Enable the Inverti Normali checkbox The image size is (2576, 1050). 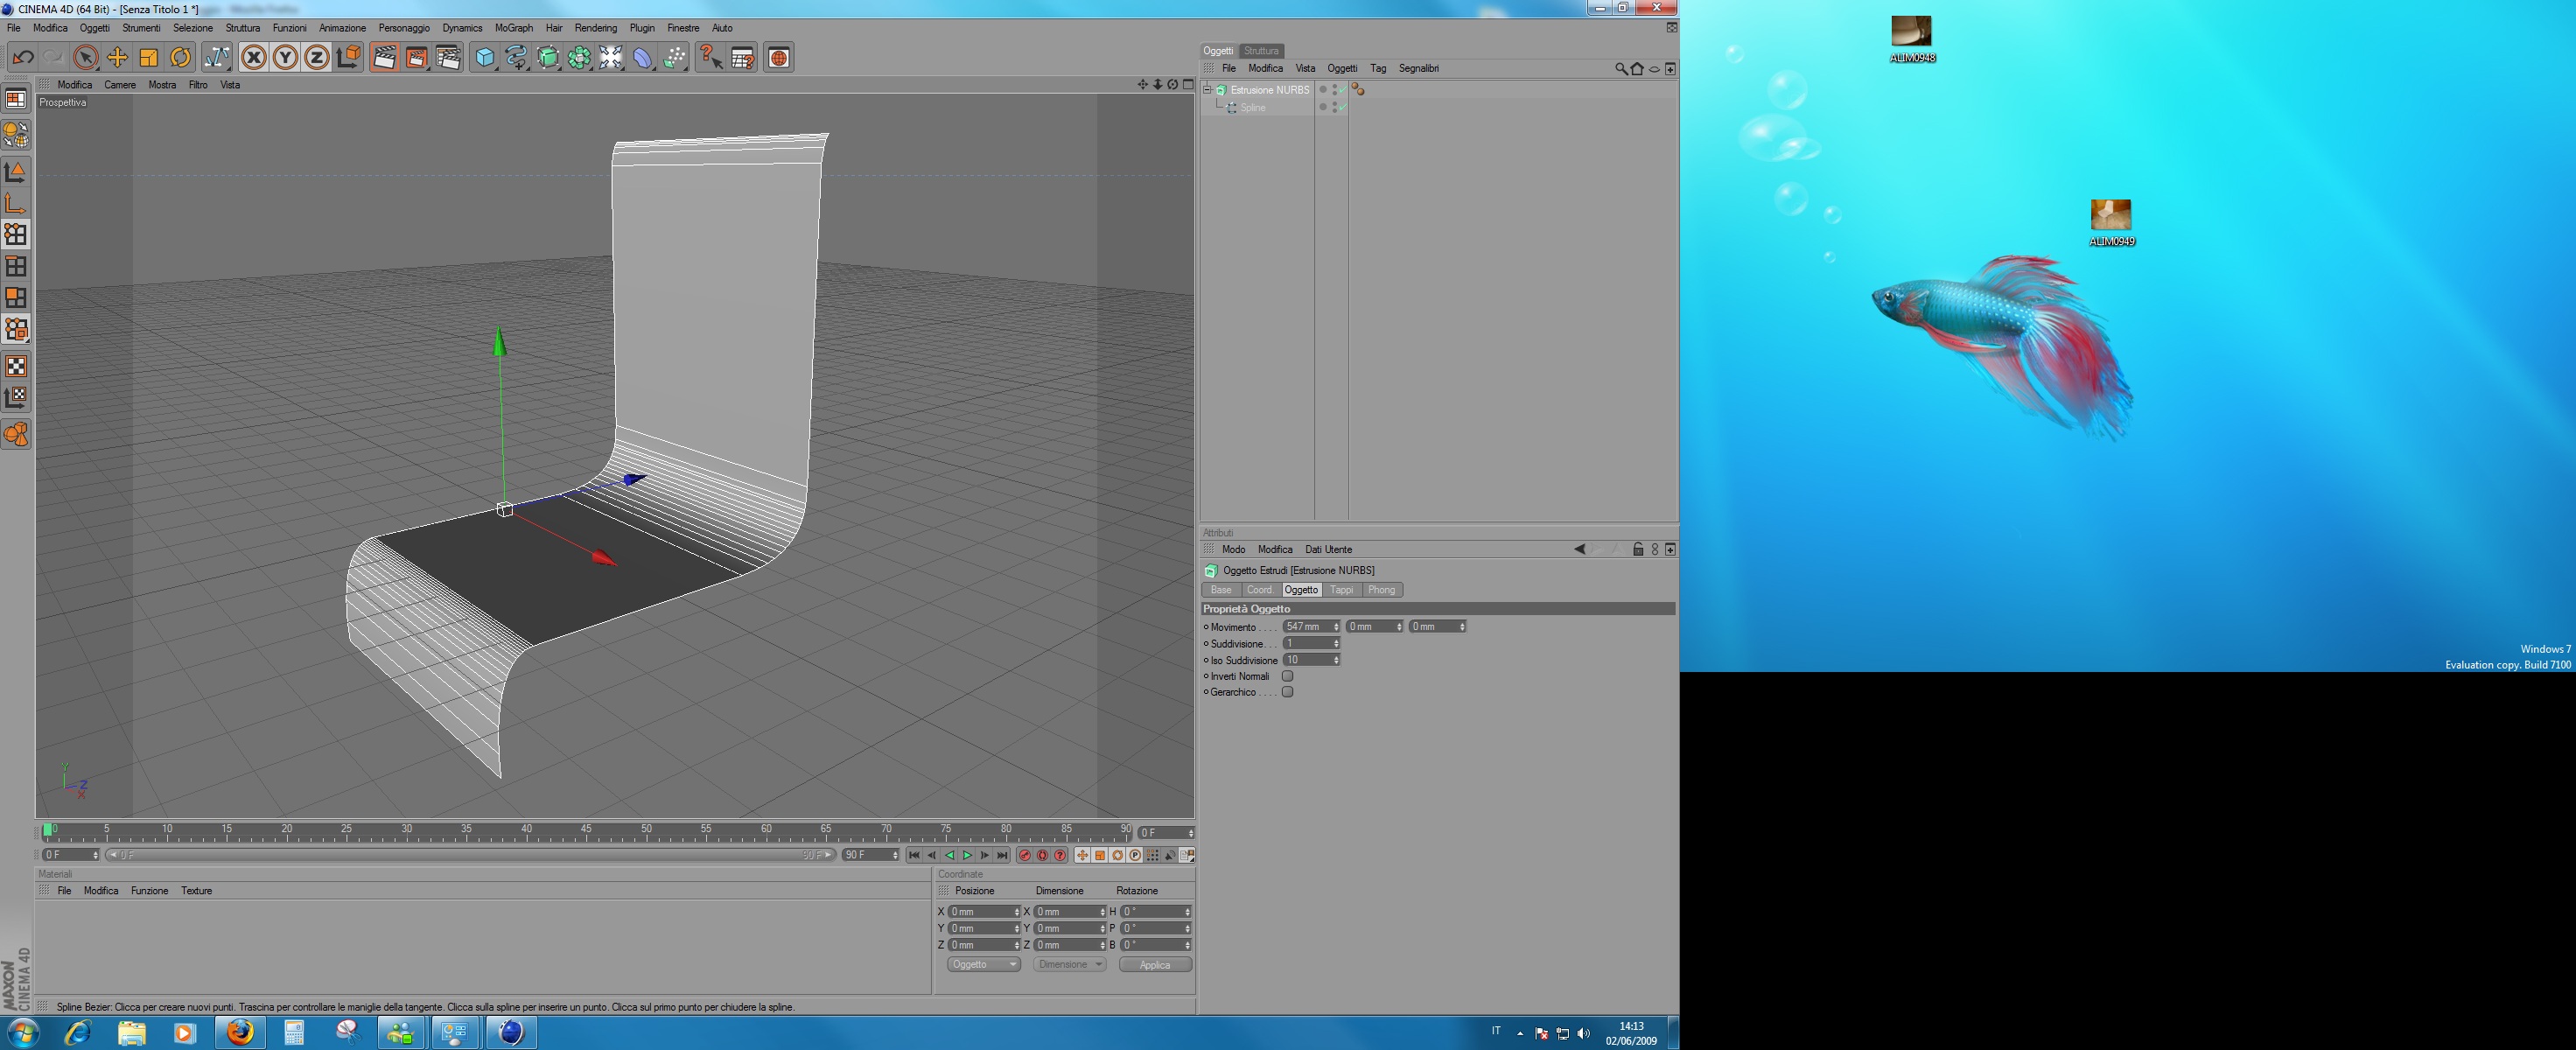[1288, 676]
